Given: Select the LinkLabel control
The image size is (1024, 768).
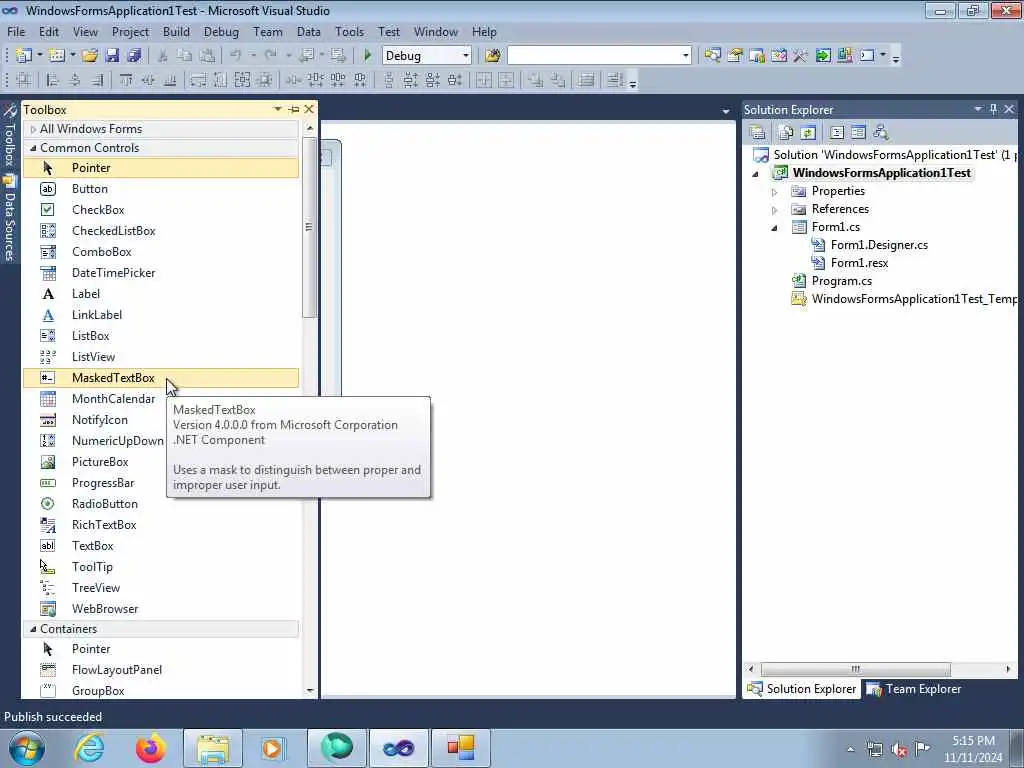Looking at the screenshot, I should point(161,315).
